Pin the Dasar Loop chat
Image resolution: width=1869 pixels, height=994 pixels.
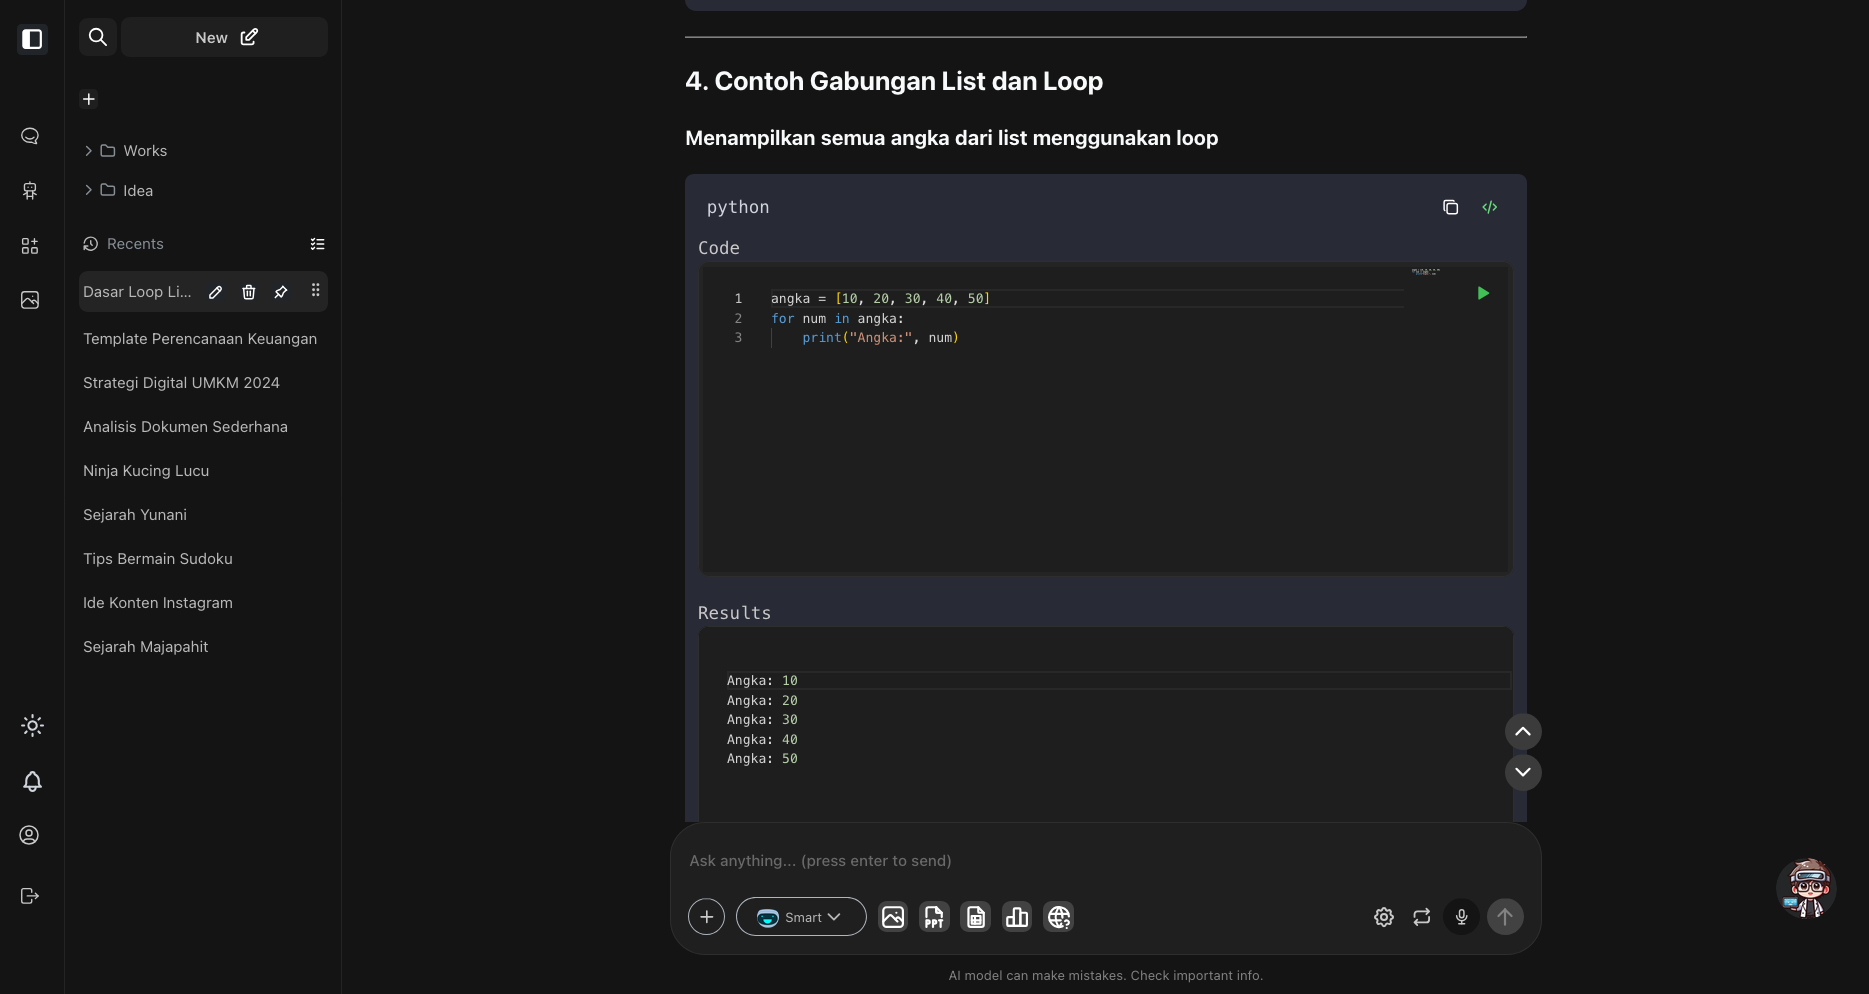281,292
